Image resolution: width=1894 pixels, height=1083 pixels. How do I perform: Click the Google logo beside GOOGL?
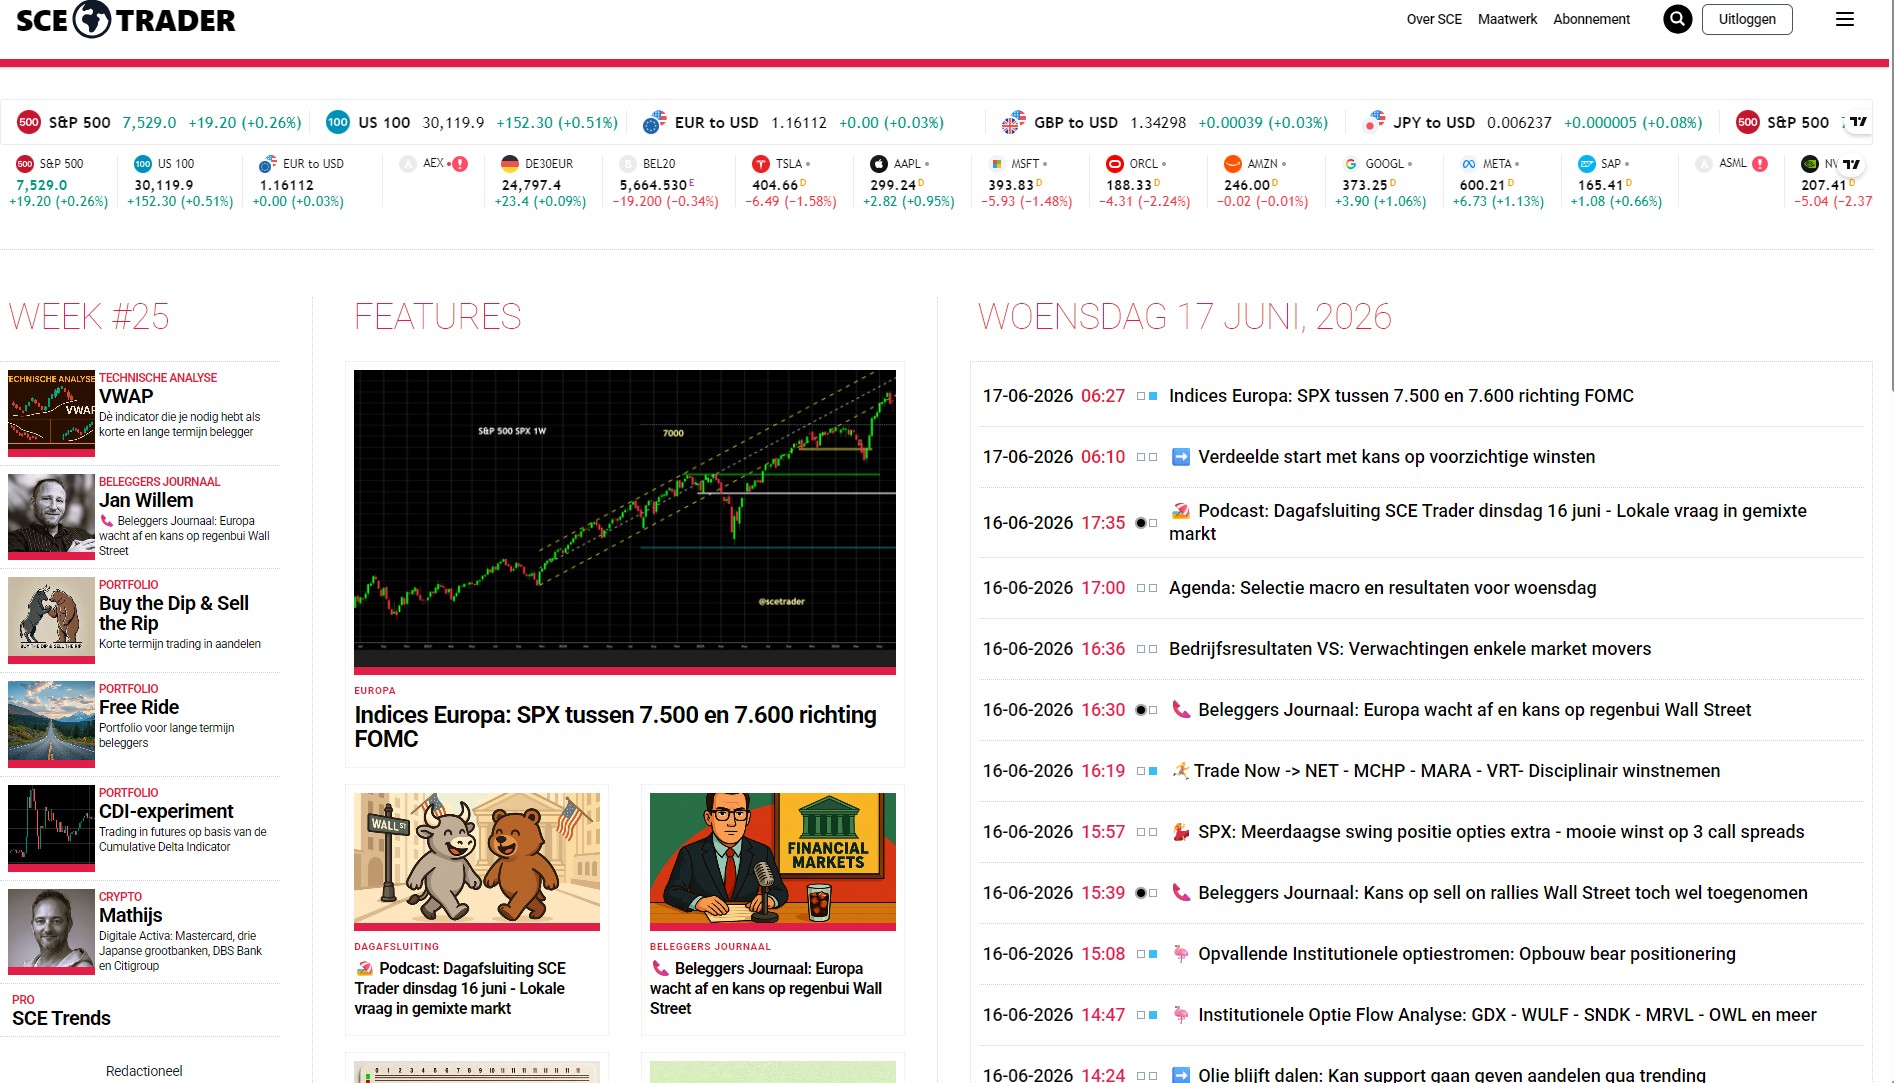tap(1351, 164)
